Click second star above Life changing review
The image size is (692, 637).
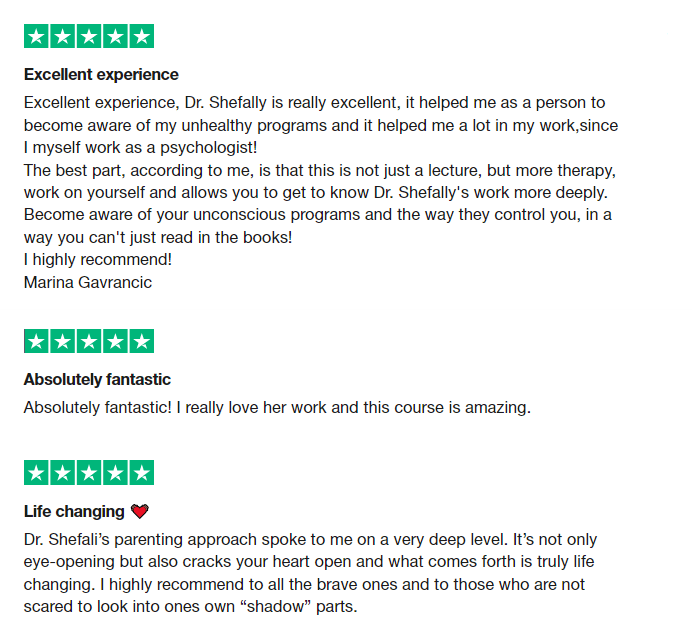[x=63, y=473]
